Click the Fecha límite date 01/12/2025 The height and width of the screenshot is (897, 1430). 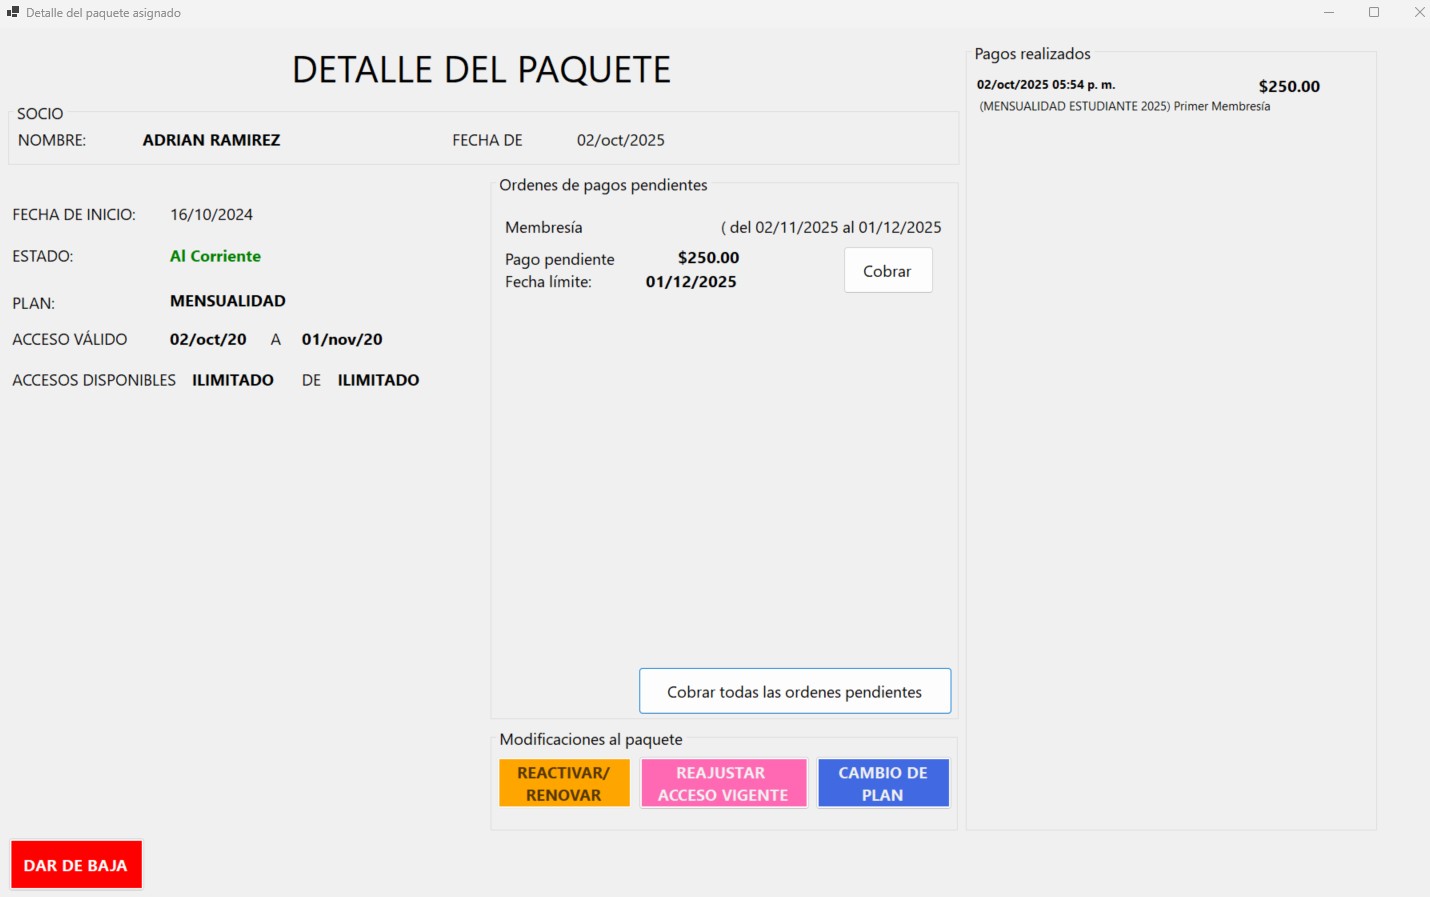[x=691, y=282]
